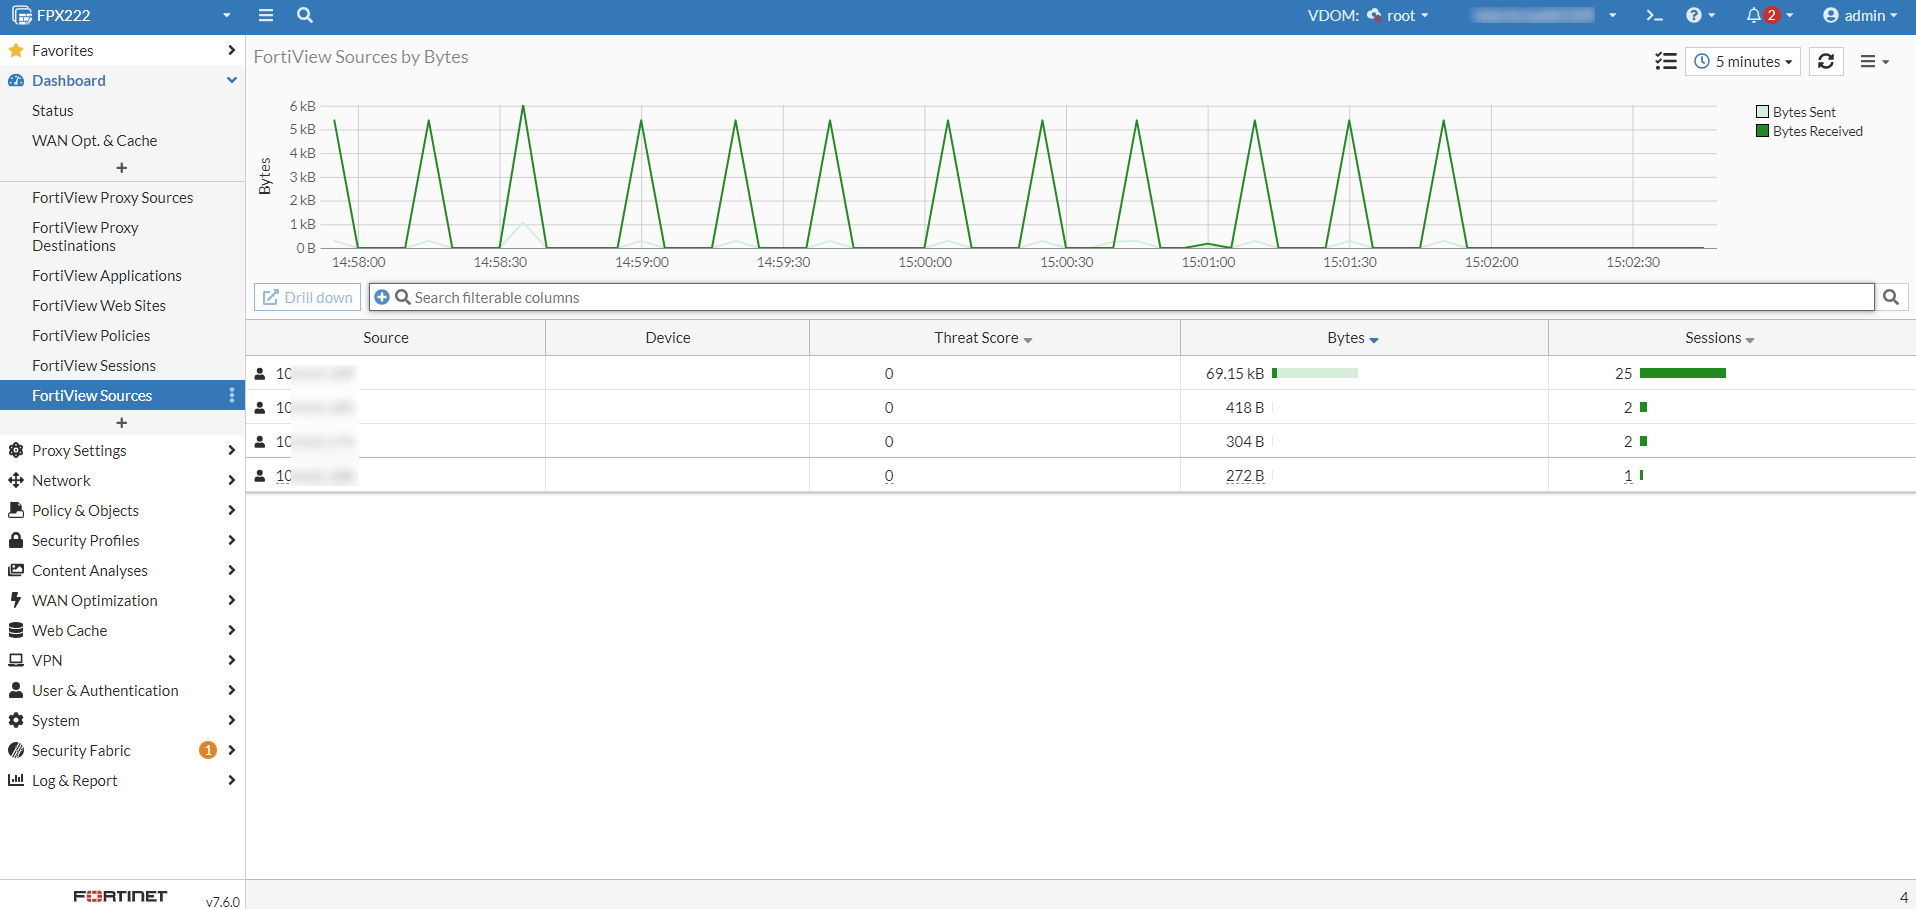
Task: Toggle the Bytes Received legend checkbox
Action: pyautogui.click(x=1762, y=131)
